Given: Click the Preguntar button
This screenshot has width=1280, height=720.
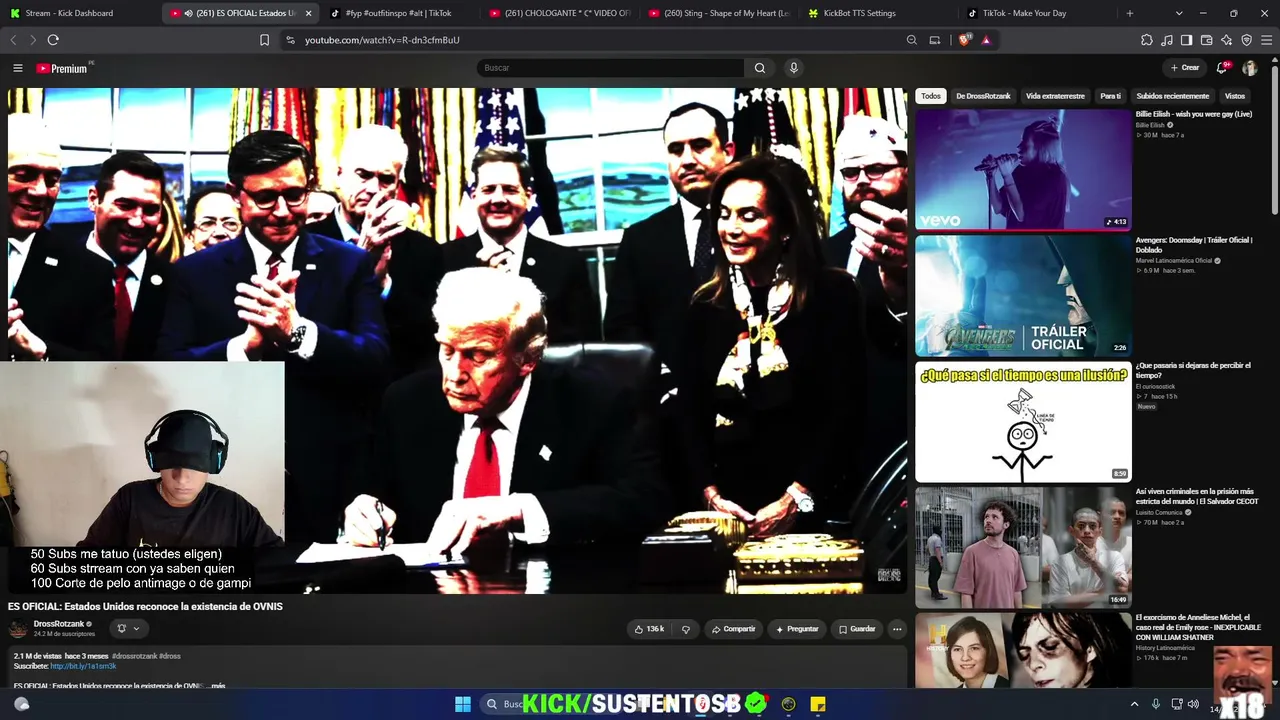Looking at the screenshot, I should click(797, 629).
